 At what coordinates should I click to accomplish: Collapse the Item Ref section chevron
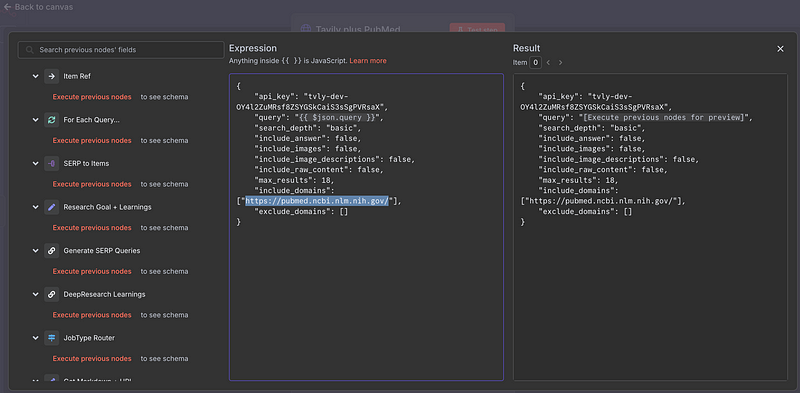[x=35, y=77]
